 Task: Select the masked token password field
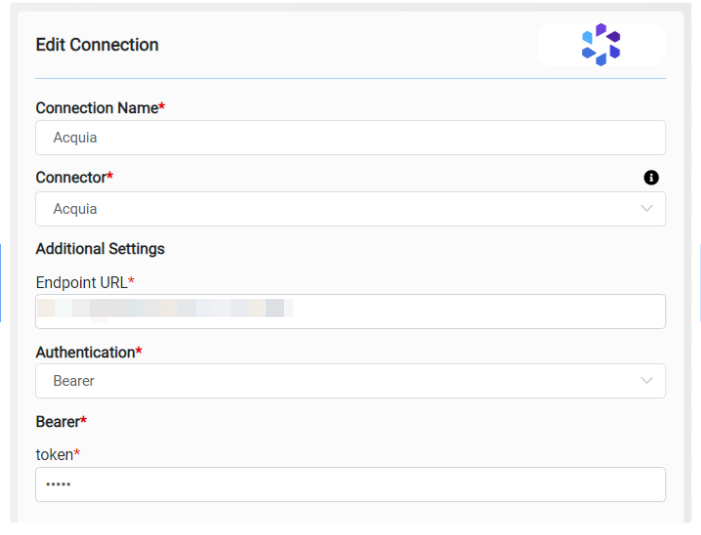click(x=350, y=485)
